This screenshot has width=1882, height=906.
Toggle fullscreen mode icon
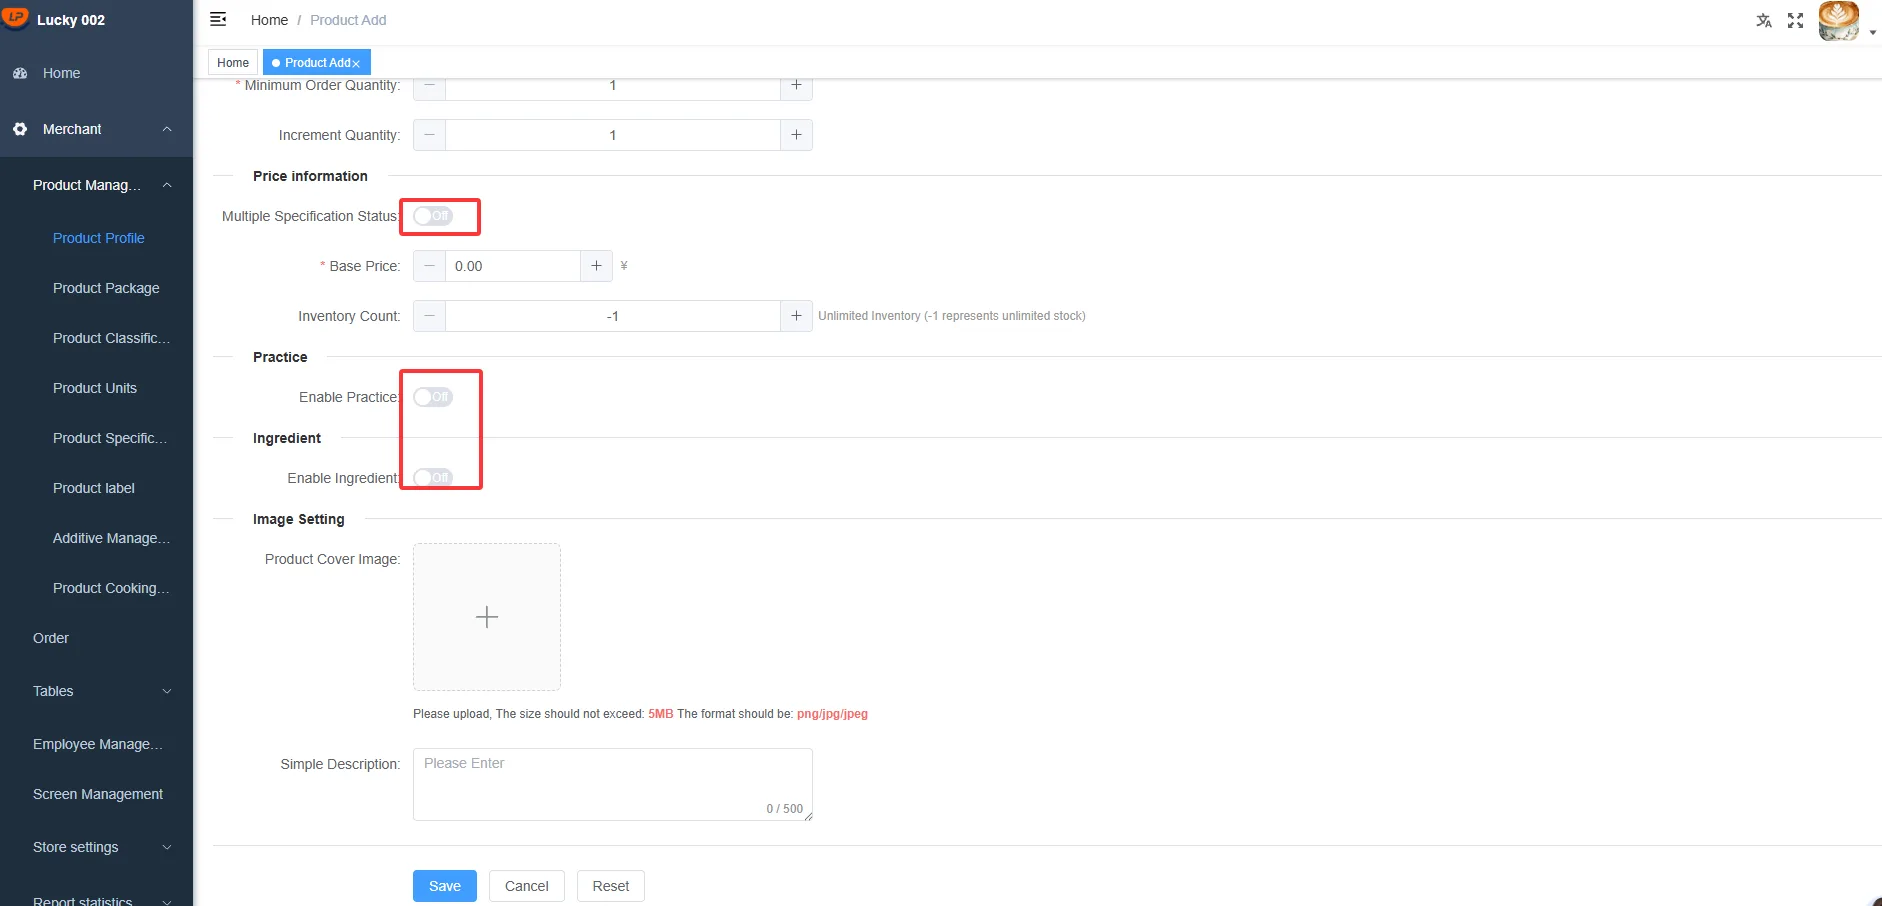[1795, 20]
